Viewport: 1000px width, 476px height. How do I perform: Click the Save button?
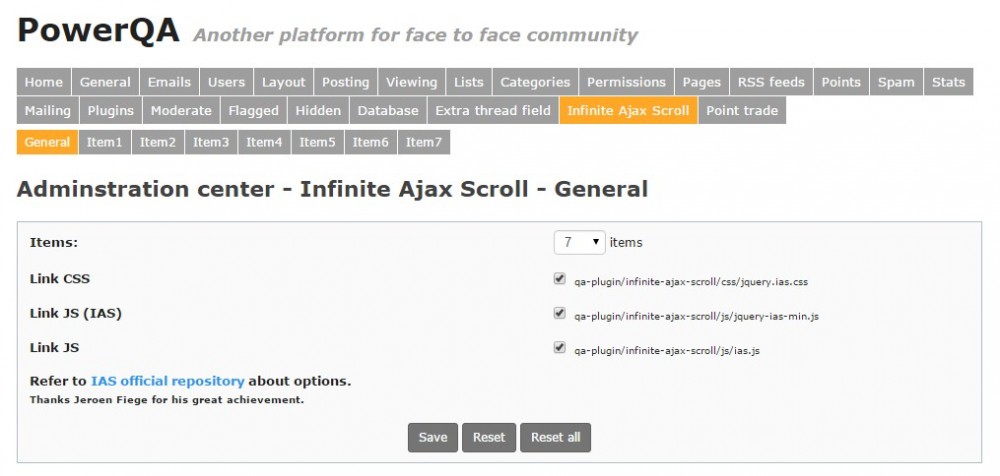coord(432,437)
